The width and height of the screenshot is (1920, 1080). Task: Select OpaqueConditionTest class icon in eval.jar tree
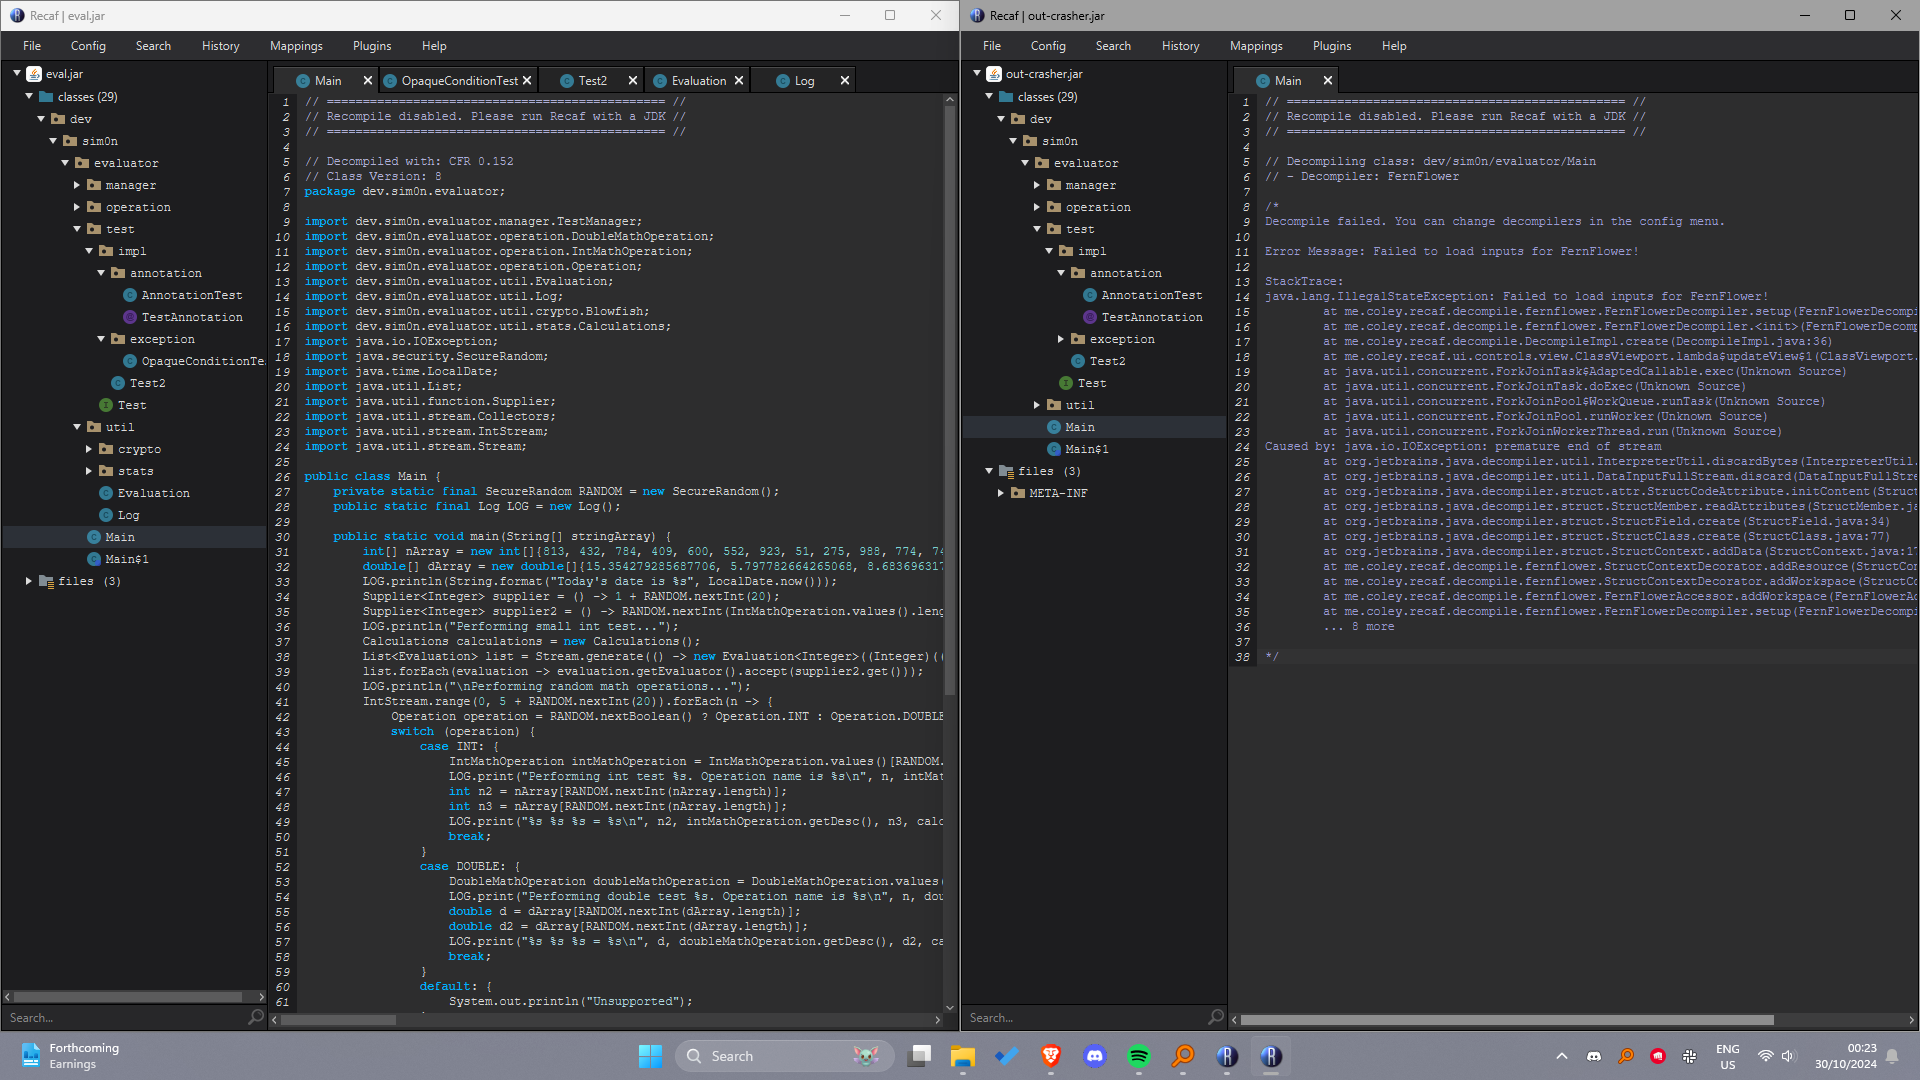(x=130, y=361)
